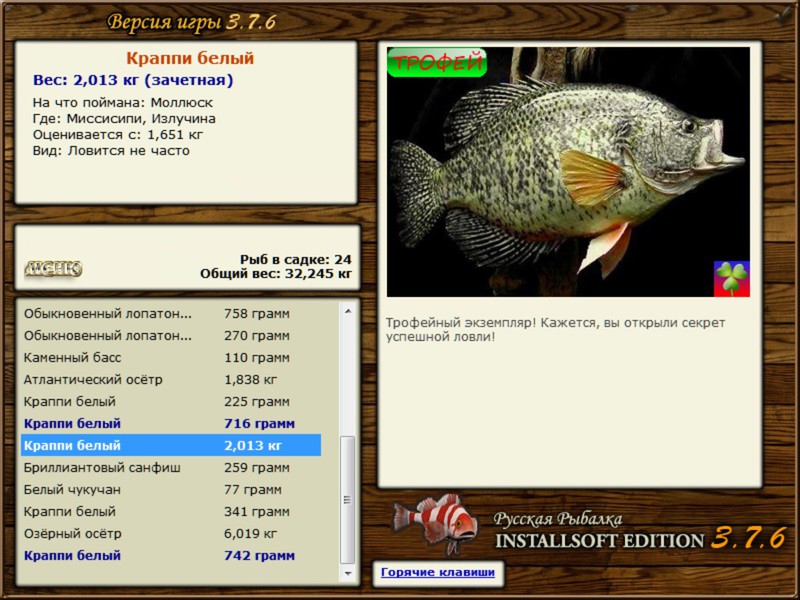Select the Каменный басс row
This screenshot has width=800, height=600.
171,358
